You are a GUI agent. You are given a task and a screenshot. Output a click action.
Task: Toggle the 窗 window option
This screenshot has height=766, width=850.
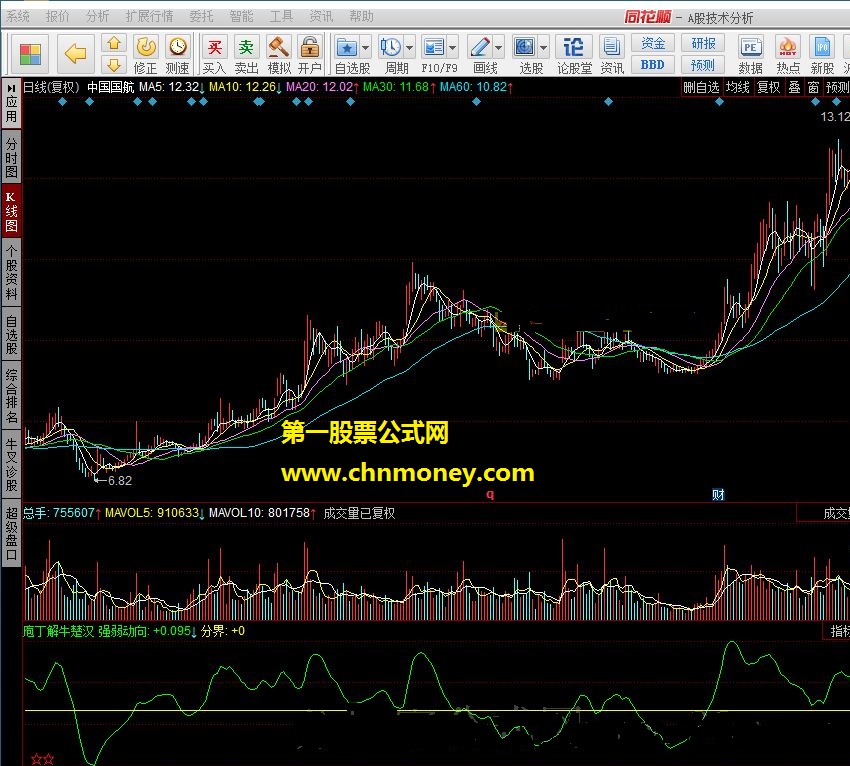tap(813, 87)
